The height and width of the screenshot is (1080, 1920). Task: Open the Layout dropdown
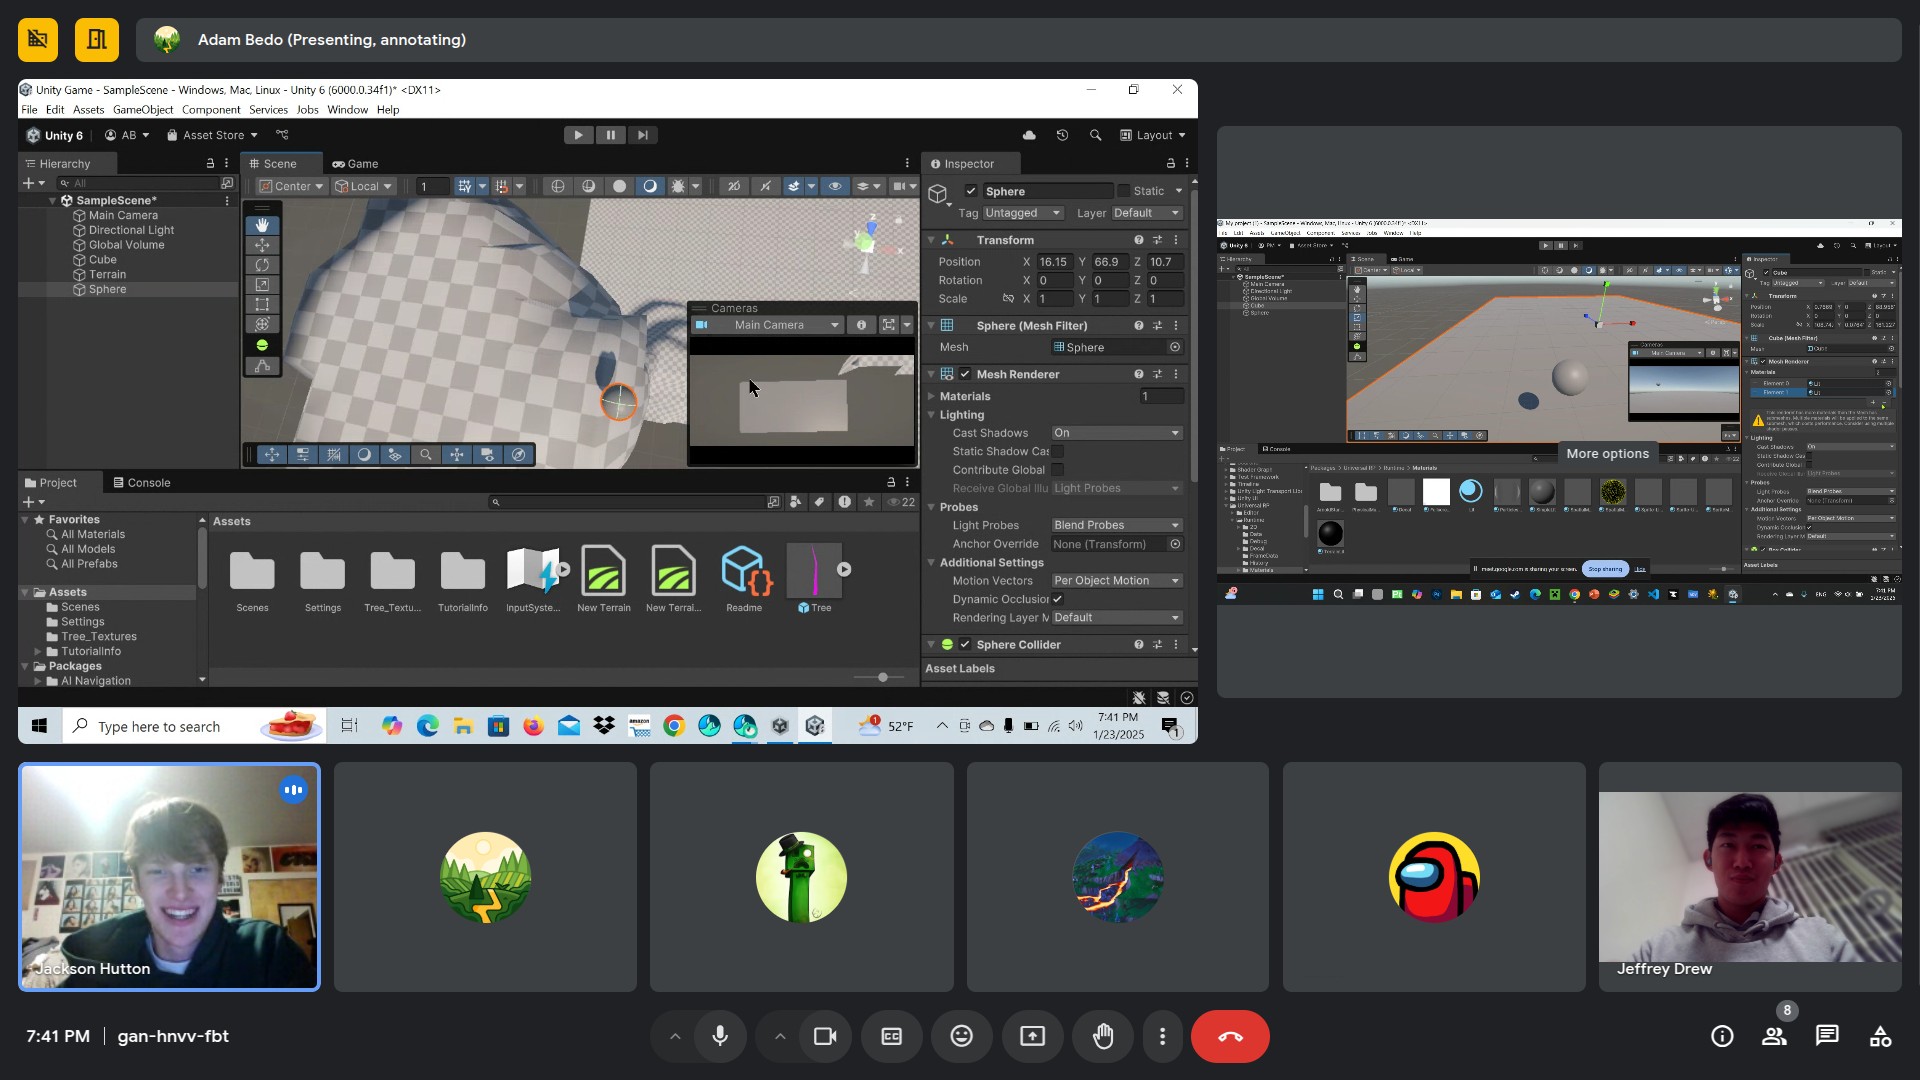(1153, 135)
